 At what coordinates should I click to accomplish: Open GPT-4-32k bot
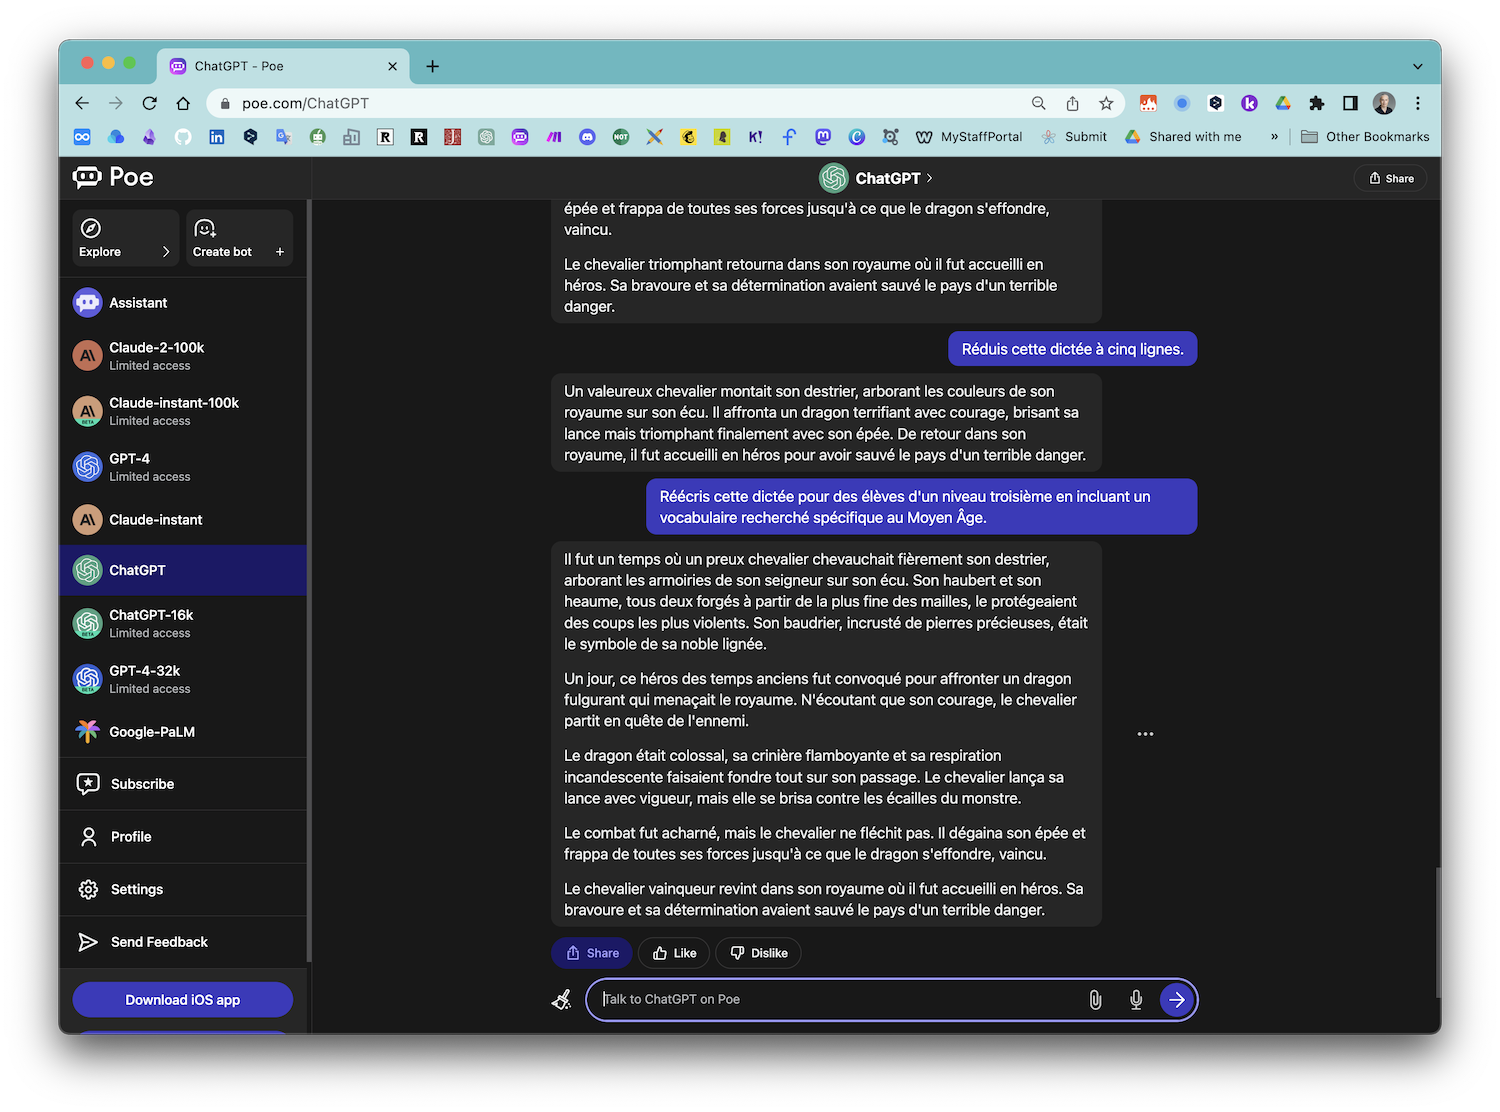183,679
